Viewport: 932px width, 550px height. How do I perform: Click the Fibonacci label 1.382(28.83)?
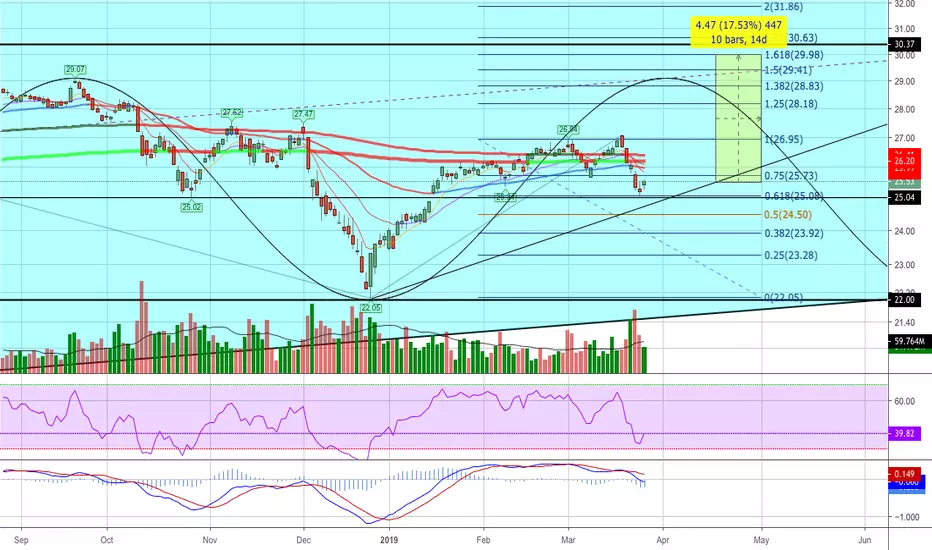tap(794, 86)
